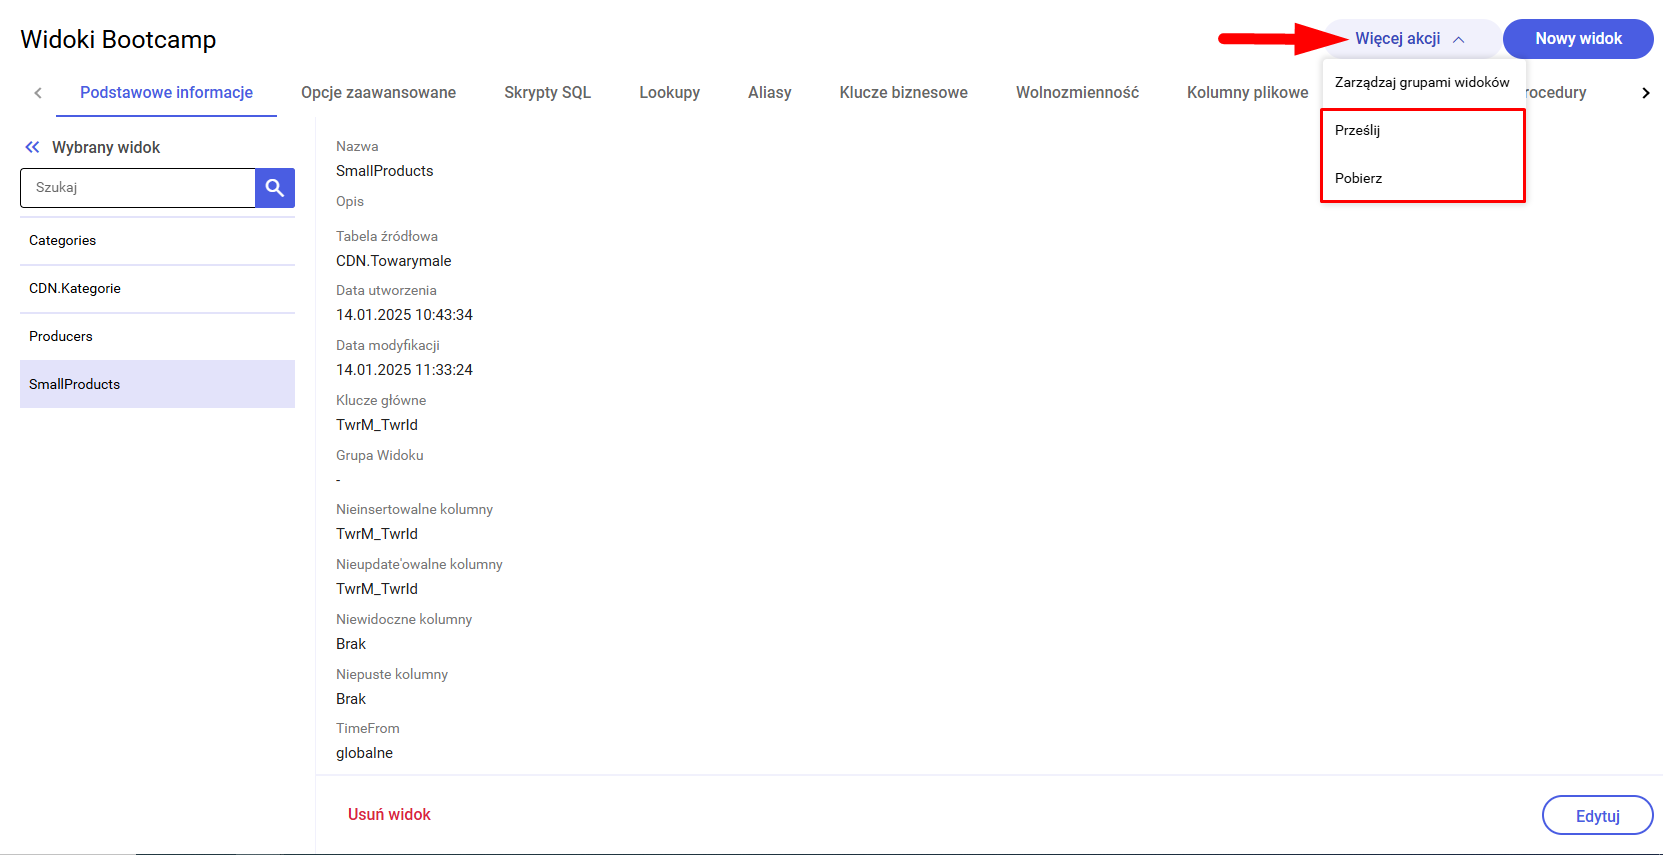Go to the Lookupy tab
The width and height of the screenshot is (1663, 855).
click(x=669, y=92)
